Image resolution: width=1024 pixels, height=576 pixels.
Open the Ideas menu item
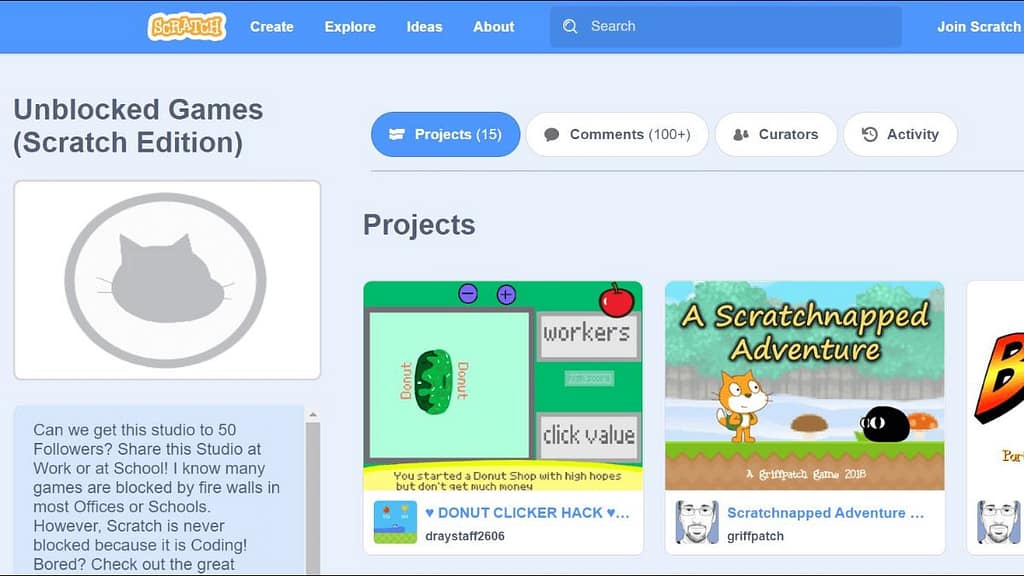pos(424,27)
